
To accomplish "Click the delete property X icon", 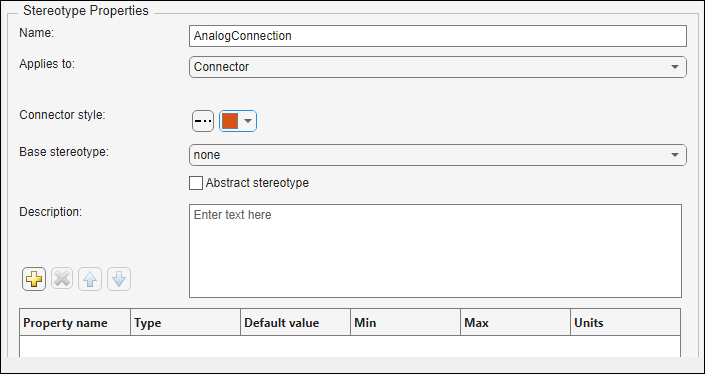I will [x=62, y=279].
